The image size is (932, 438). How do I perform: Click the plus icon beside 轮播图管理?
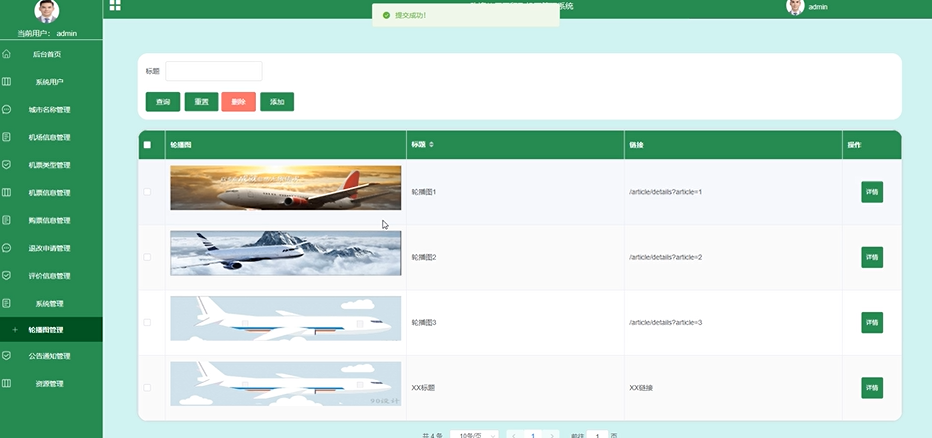point(15,330)
